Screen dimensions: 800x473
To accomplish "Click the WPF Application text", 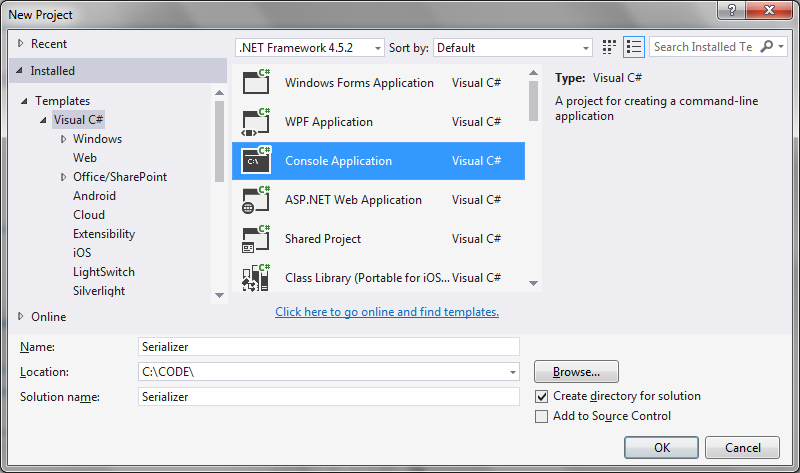I will click(x=329, y=122).
